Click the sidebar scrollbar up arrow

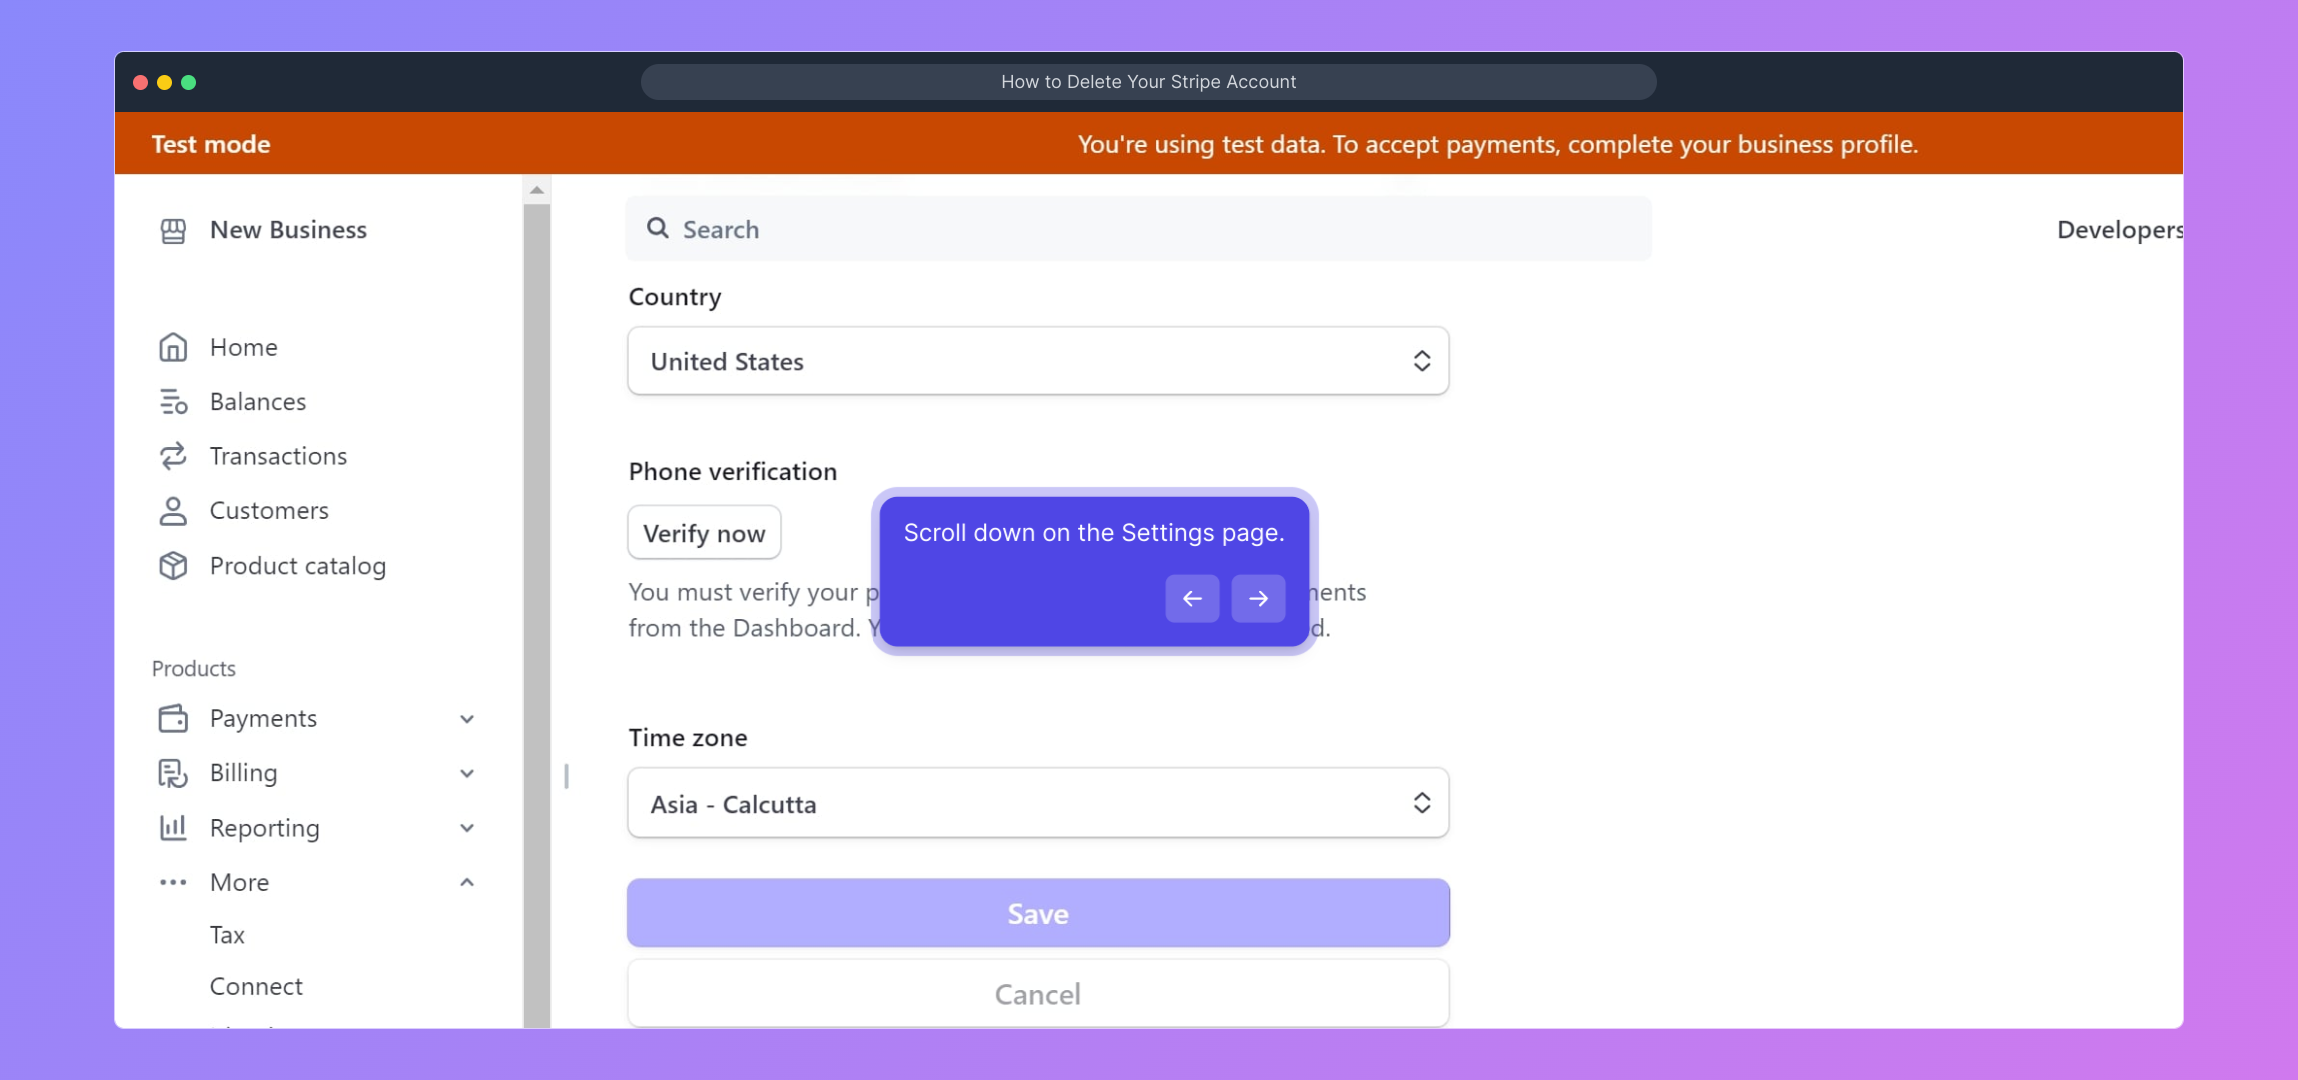click(537, 190)
